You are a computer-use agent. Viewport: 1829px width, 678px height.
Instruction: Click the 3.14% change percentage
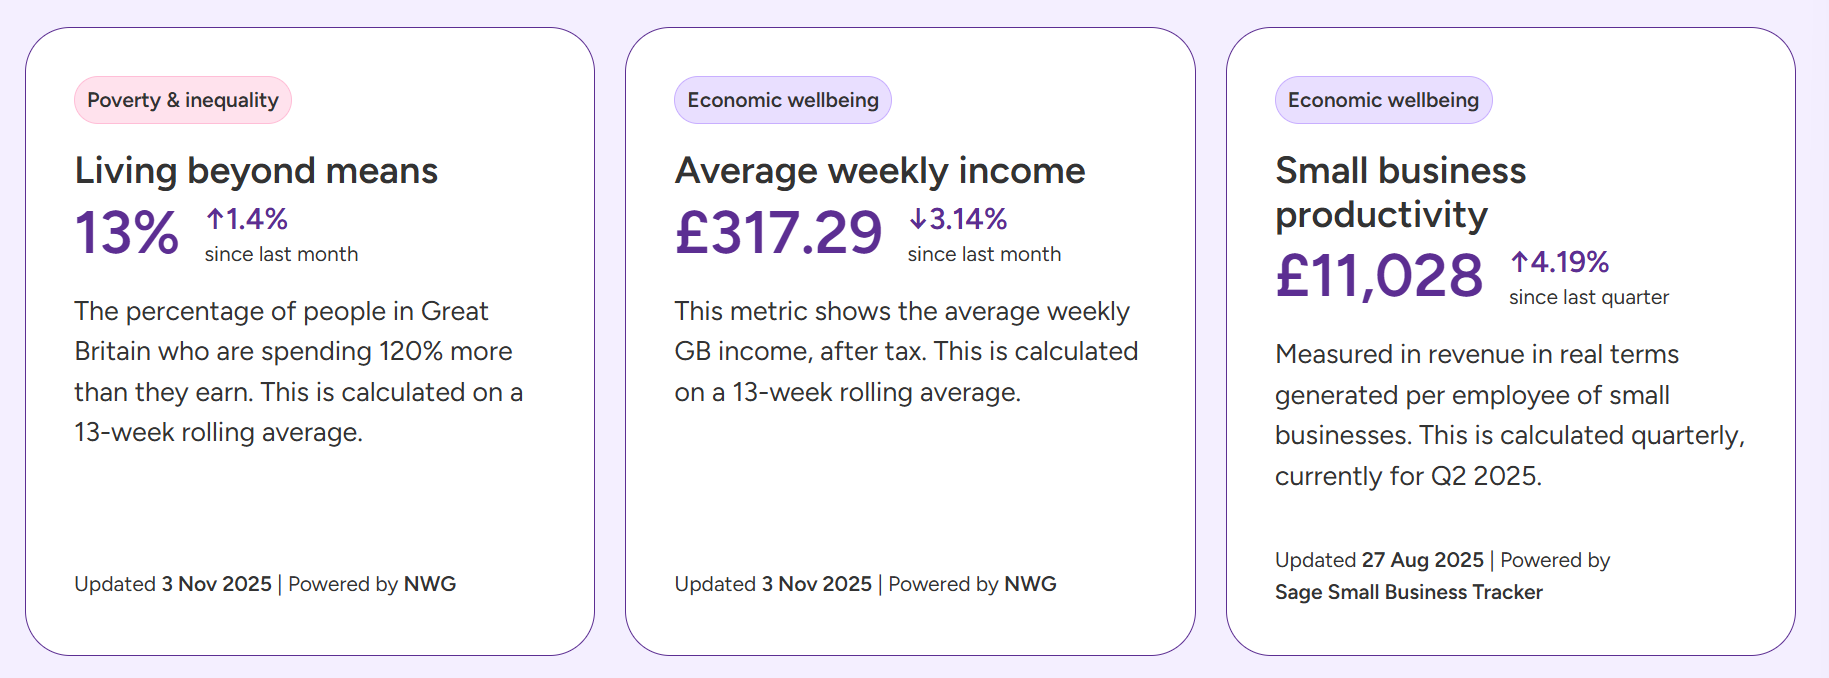pos(968,219)
